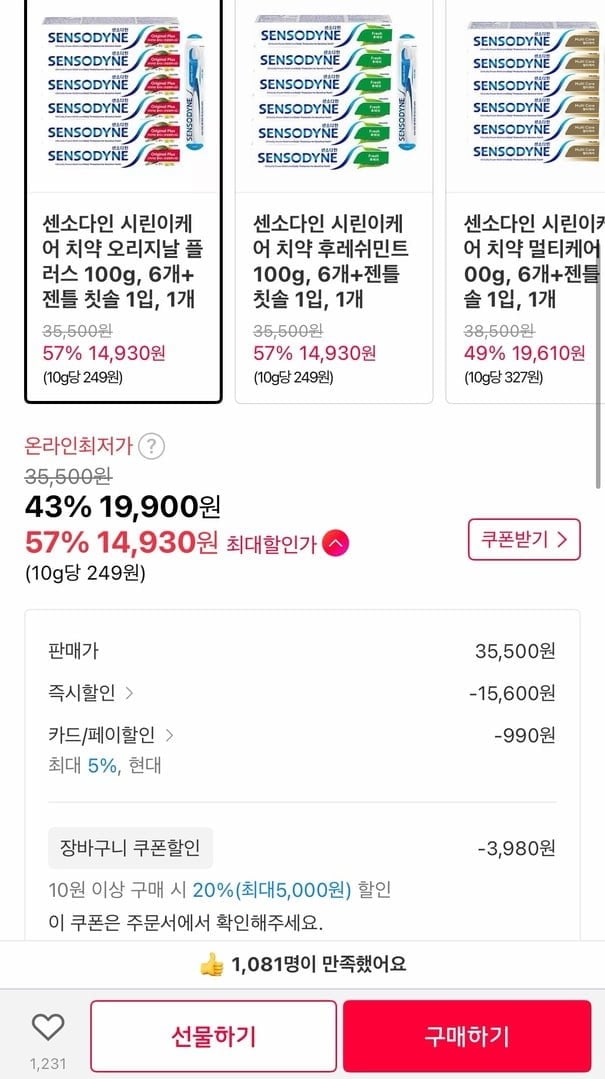This screenshot has width=605, height=1079.
Task: Expand the 즉시할인 details chevron
Action: click(130, 693)
